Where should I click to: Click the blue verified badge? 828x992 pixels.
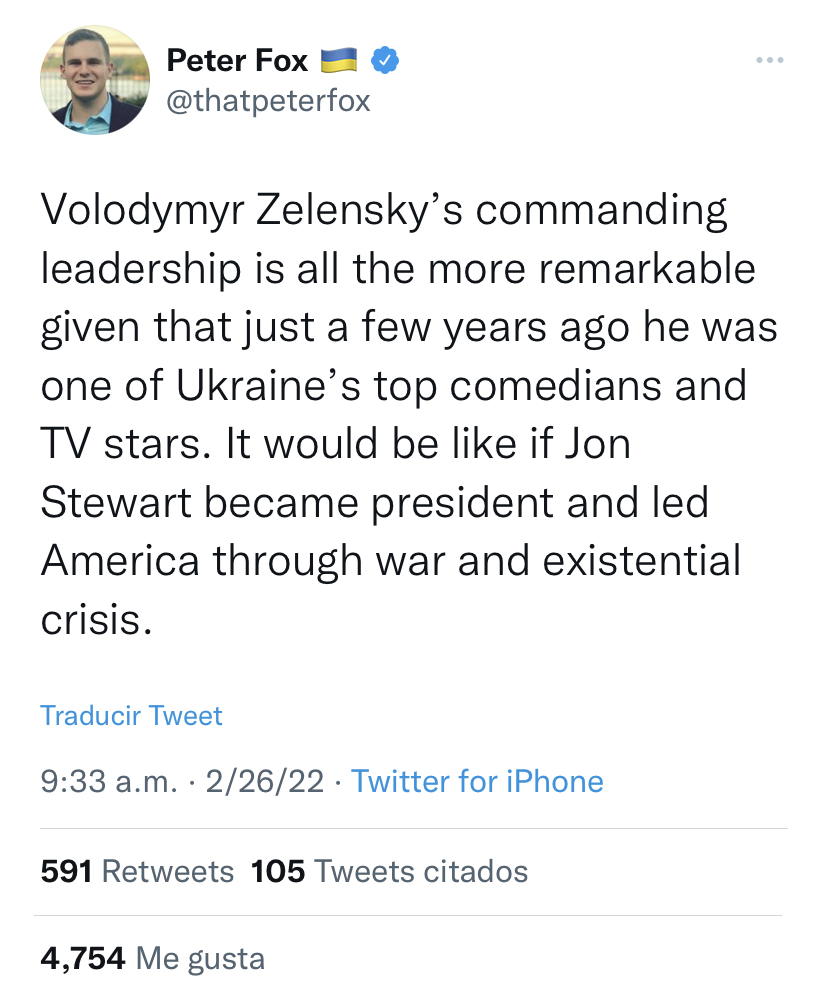point(385,61)
